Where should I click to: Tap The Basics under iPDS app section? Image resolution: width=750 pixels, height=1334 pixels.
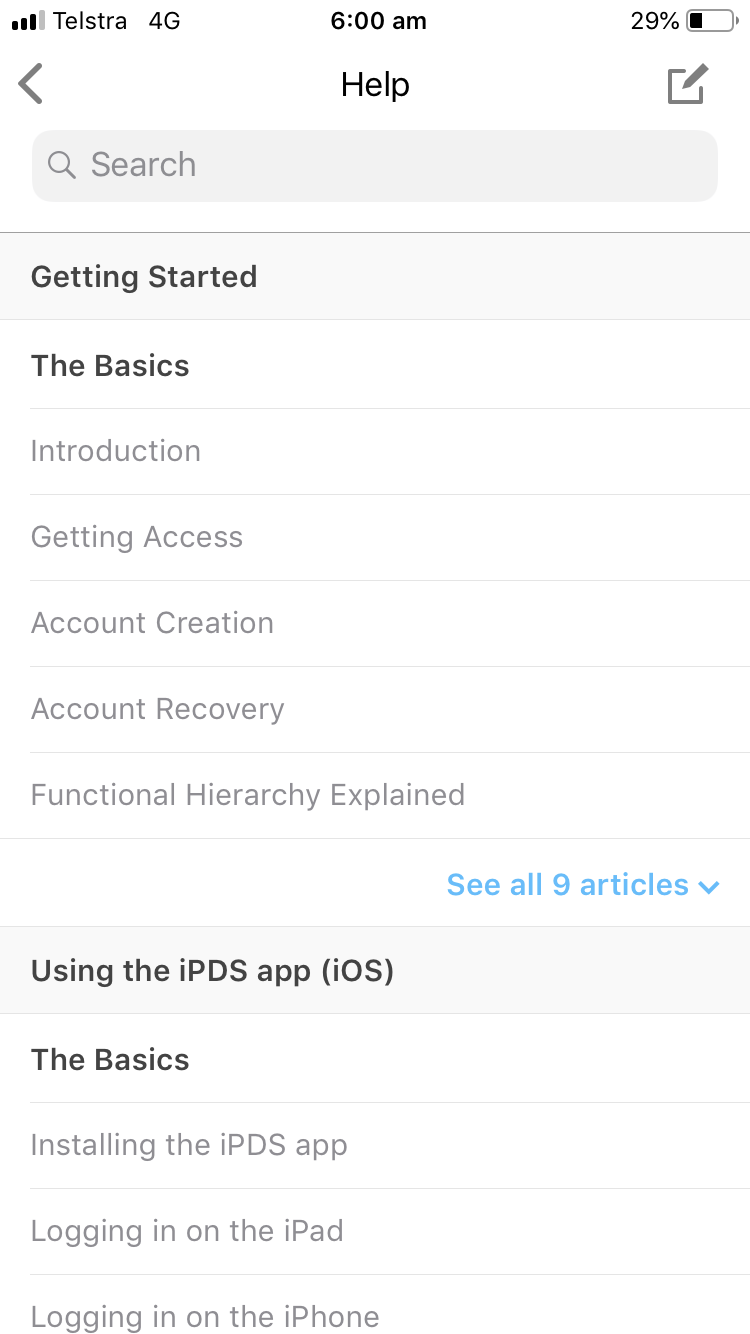point(110,1059)
